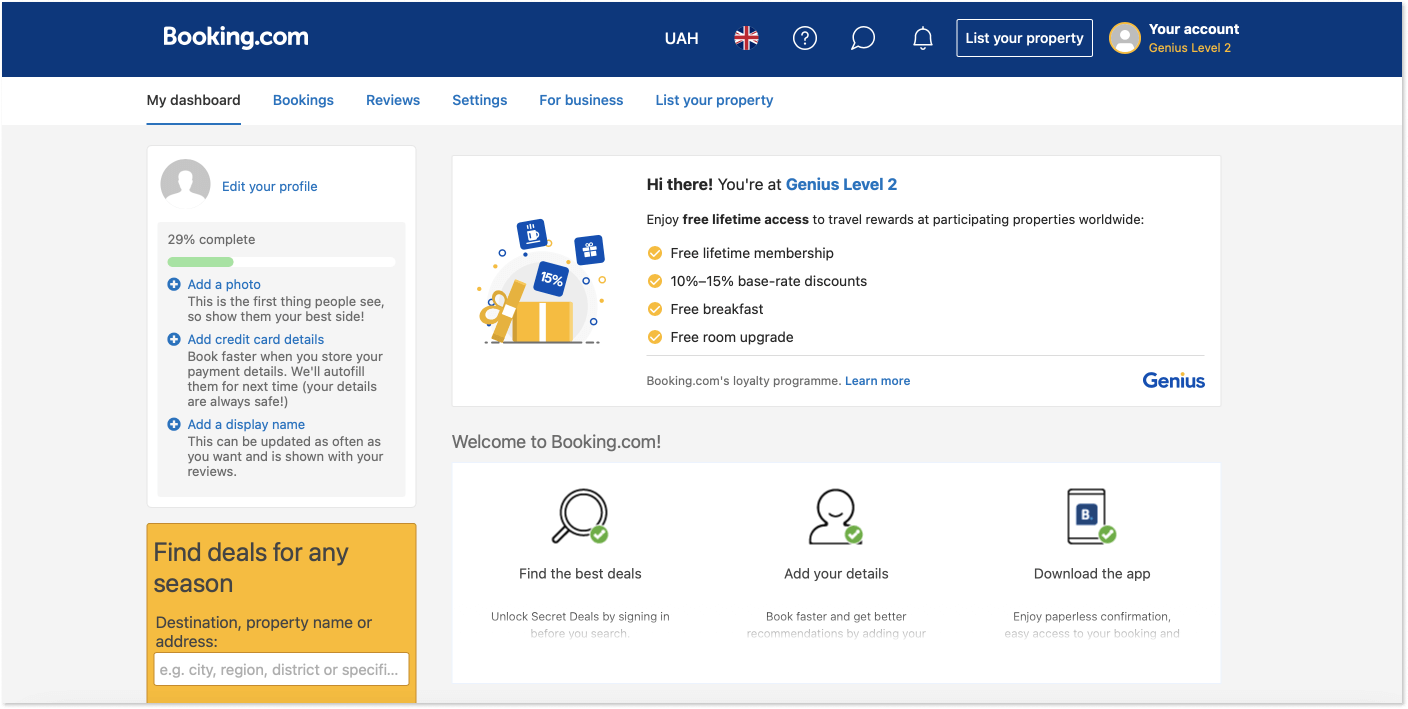Click the tablet Download the app icon
This screenshot has width=1408, height=709.
tap(1092, 516)
